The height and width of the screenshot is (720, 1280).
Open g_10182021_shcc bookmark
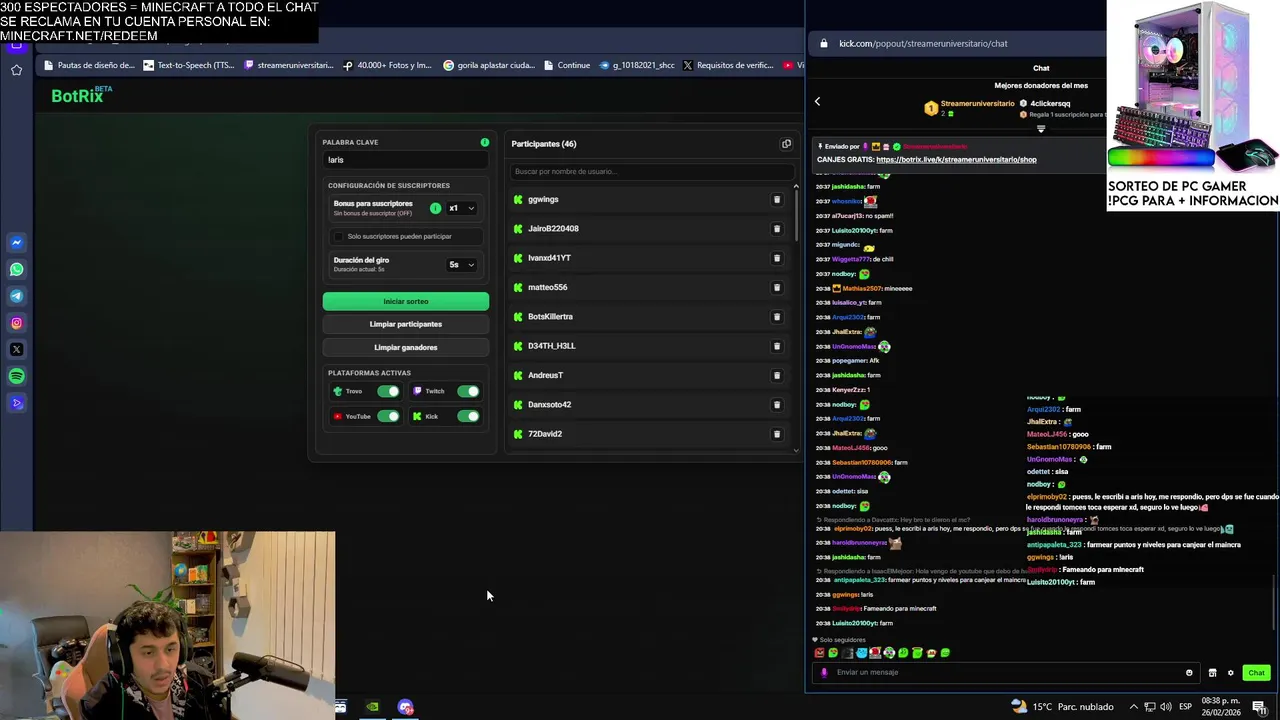[636, 66]
